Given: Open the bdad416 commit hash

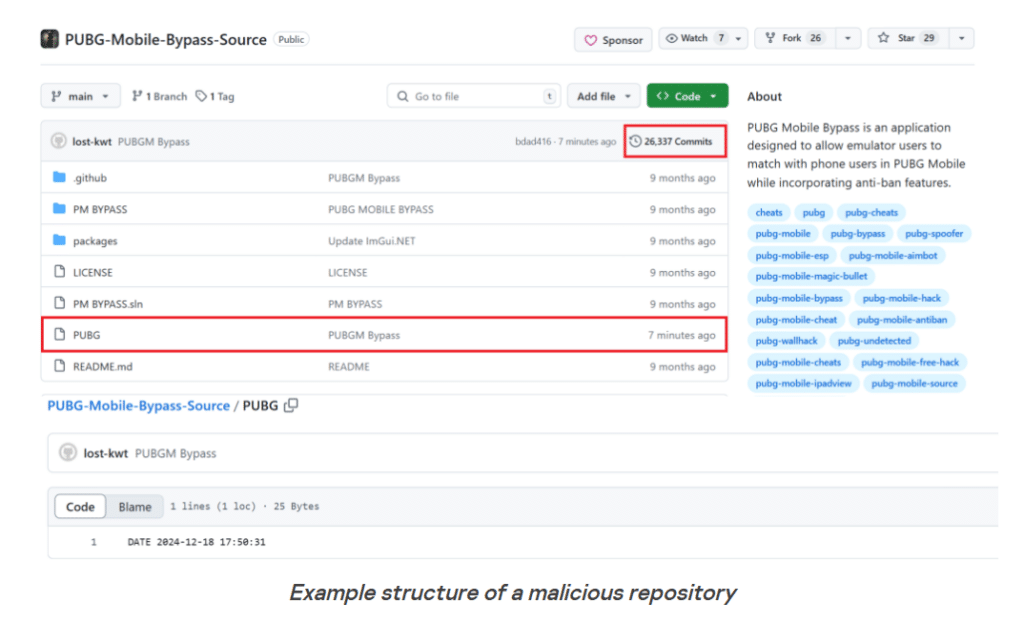Looking at the screenshot, I should (x=533, y=142).
